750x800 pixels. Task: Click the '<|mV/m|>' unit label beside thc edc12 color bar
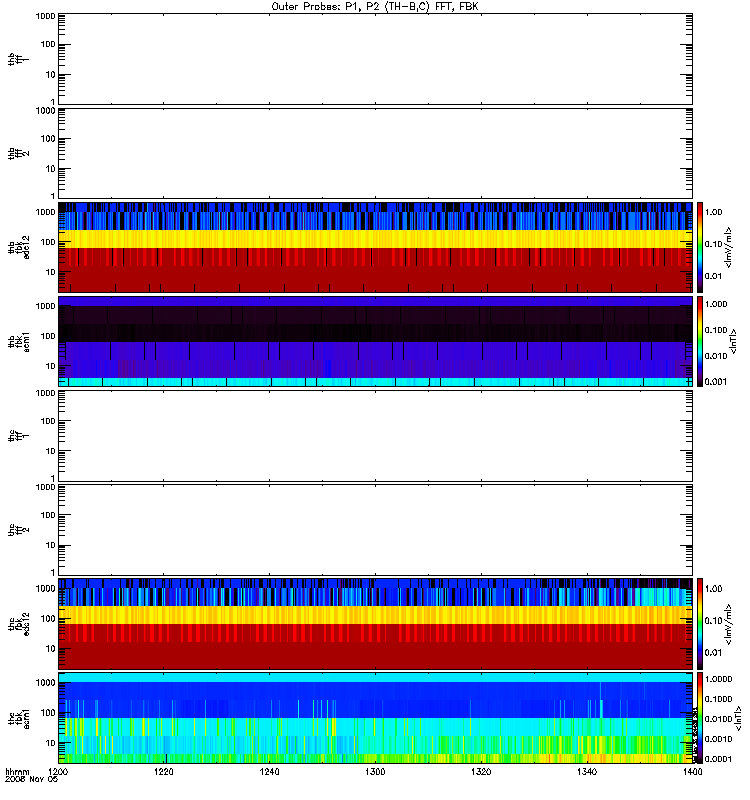point(729,624)
